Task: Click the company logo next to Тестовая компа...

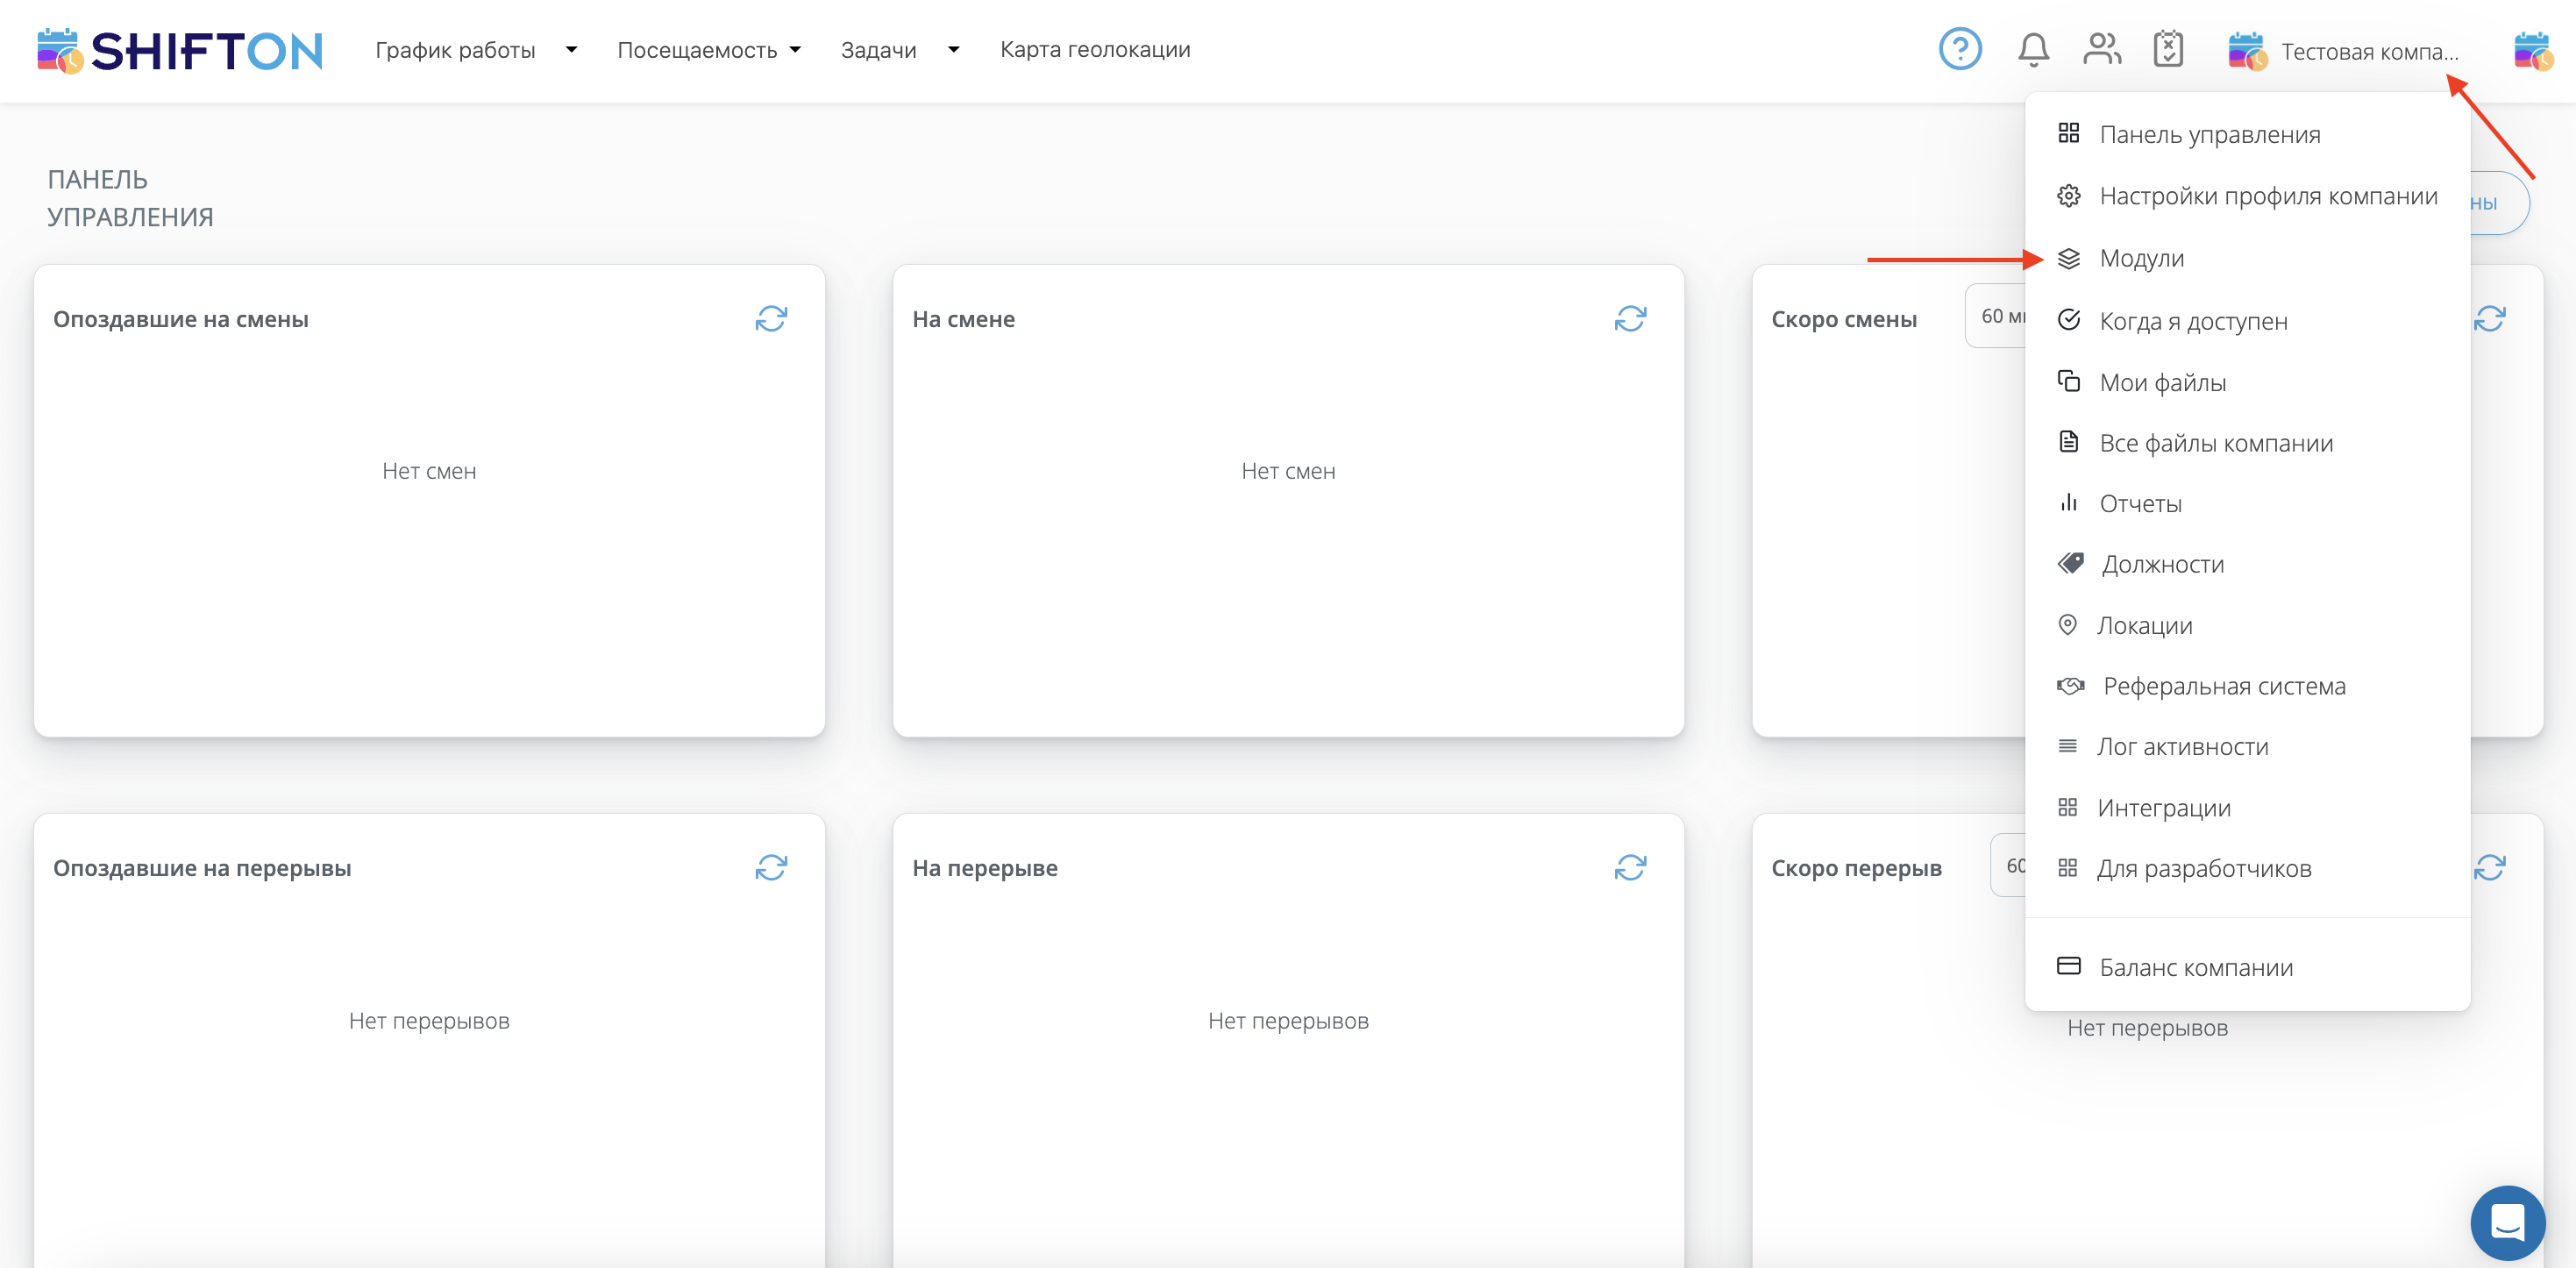Action: (2247, 51)
